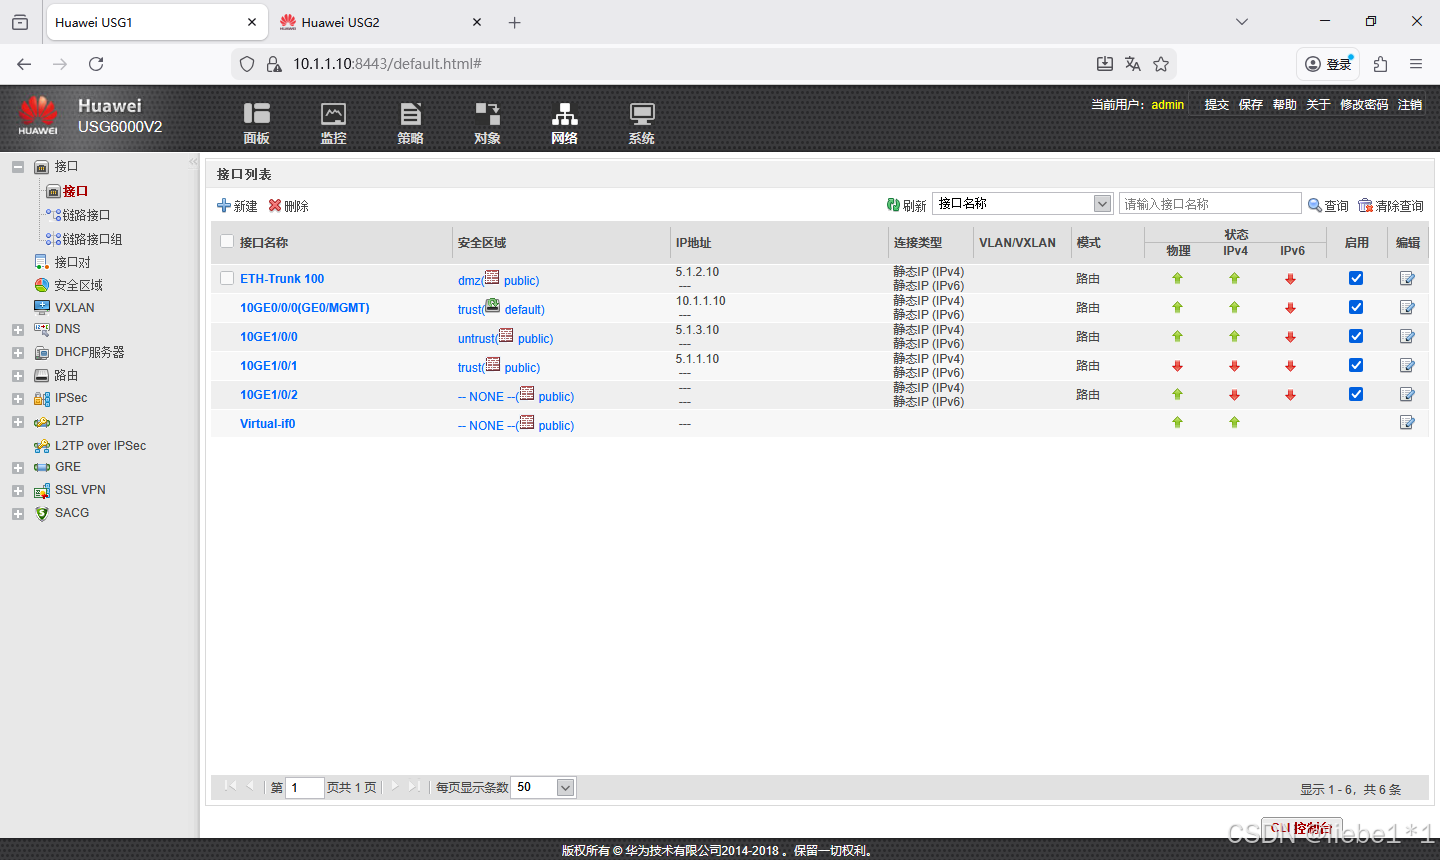This screenshot has height=860, width=1440.
Task: Open a new browser tab with plus
Action: 514,22
